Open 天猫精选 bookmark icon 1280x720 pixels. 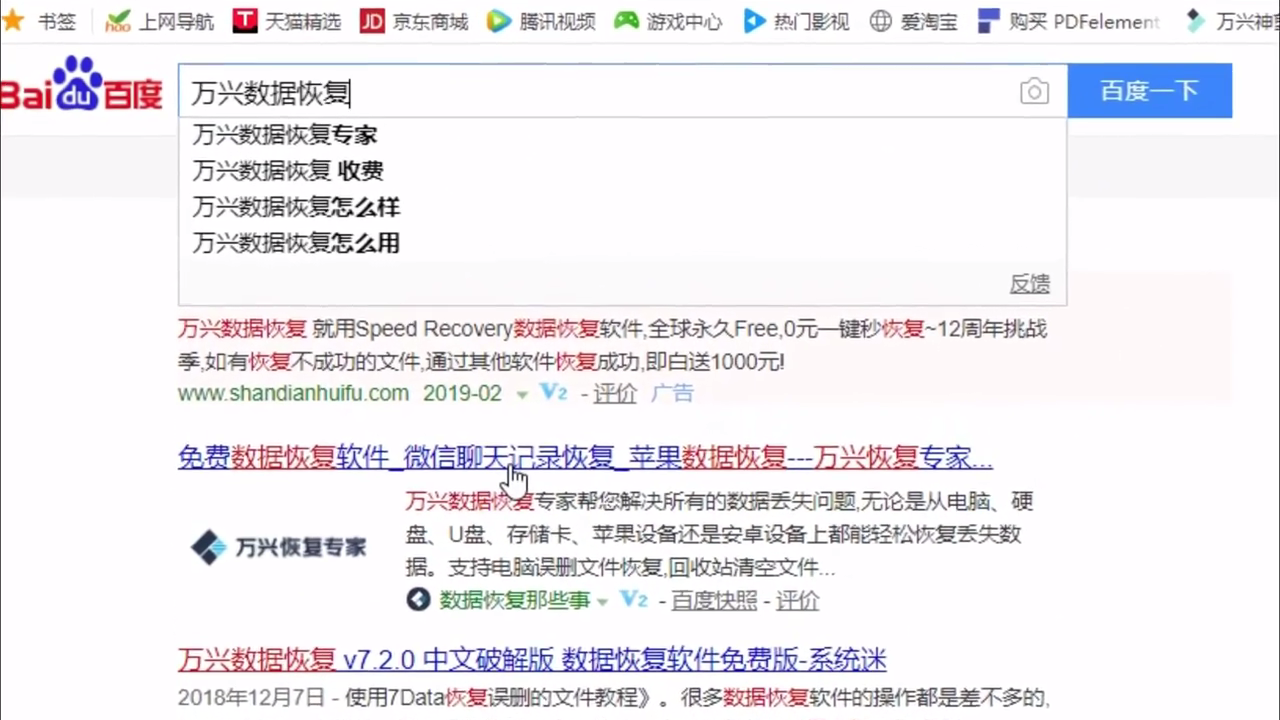(244, 21)
